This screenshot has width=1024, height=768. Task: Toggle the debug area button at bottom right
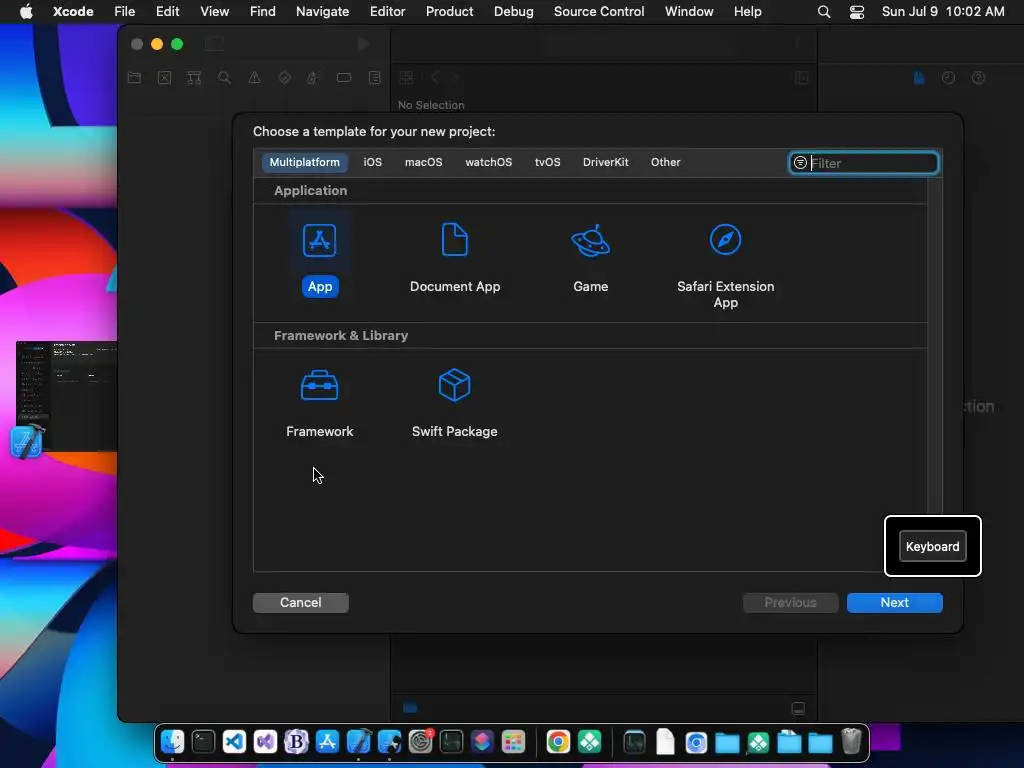point(798,708)
